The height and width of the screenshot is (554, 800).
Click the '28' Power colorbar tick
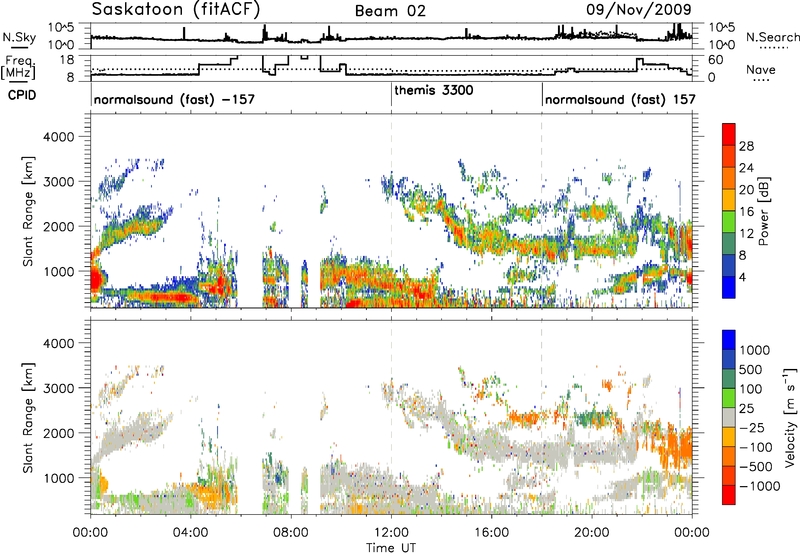[746, 146]
